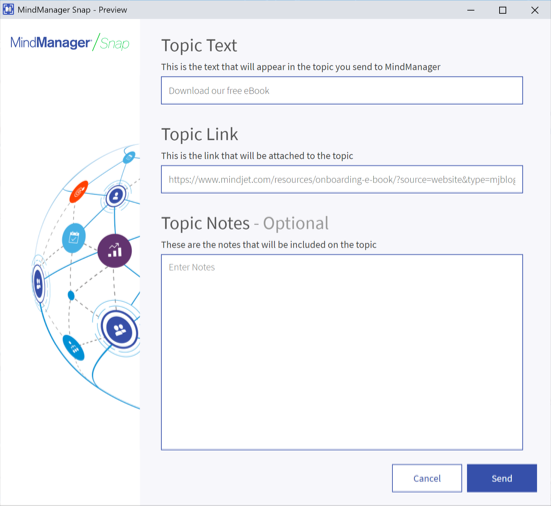Image resolution: width=551 pixels, height=506 pixels.
Task: Click inside the Enter Notes text area
Action: click(342, 352)
